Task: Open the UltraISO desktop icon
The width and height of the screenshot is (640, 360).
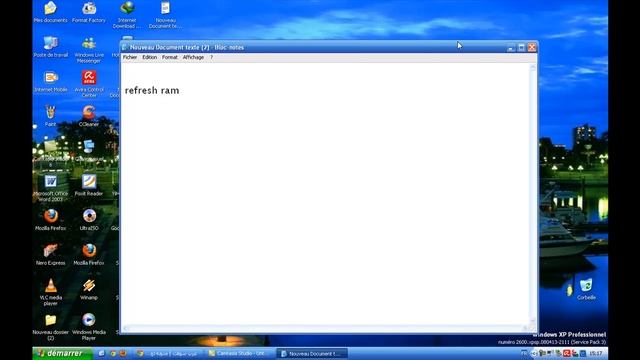Action: (89, 220)
